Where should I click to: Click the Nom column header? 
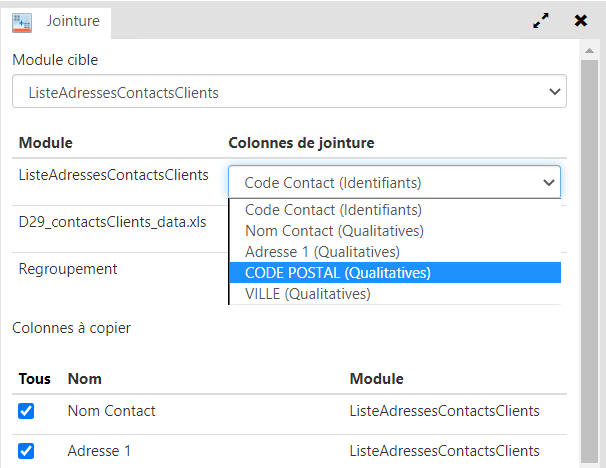(x=85, y=379)
